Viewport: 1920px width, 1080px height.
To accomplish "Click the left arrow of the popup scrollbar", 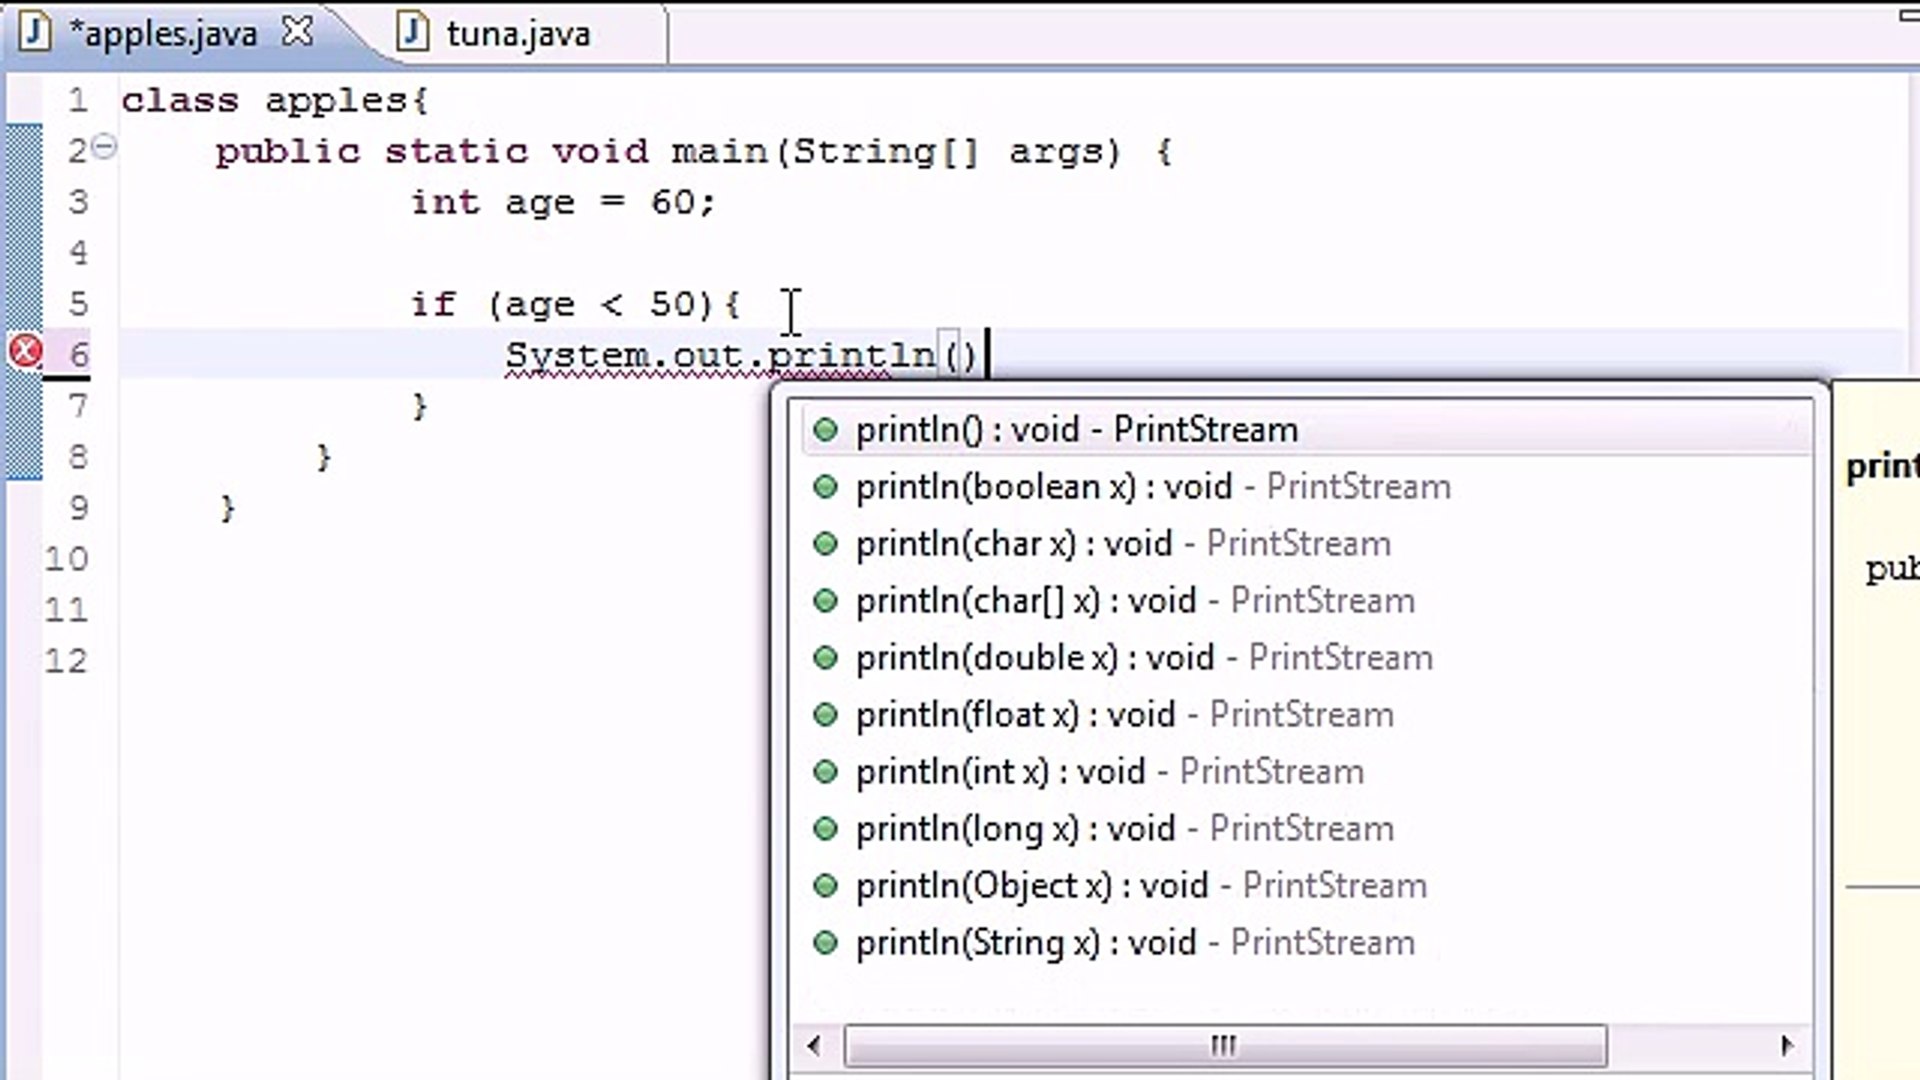I will [812, 1045].
